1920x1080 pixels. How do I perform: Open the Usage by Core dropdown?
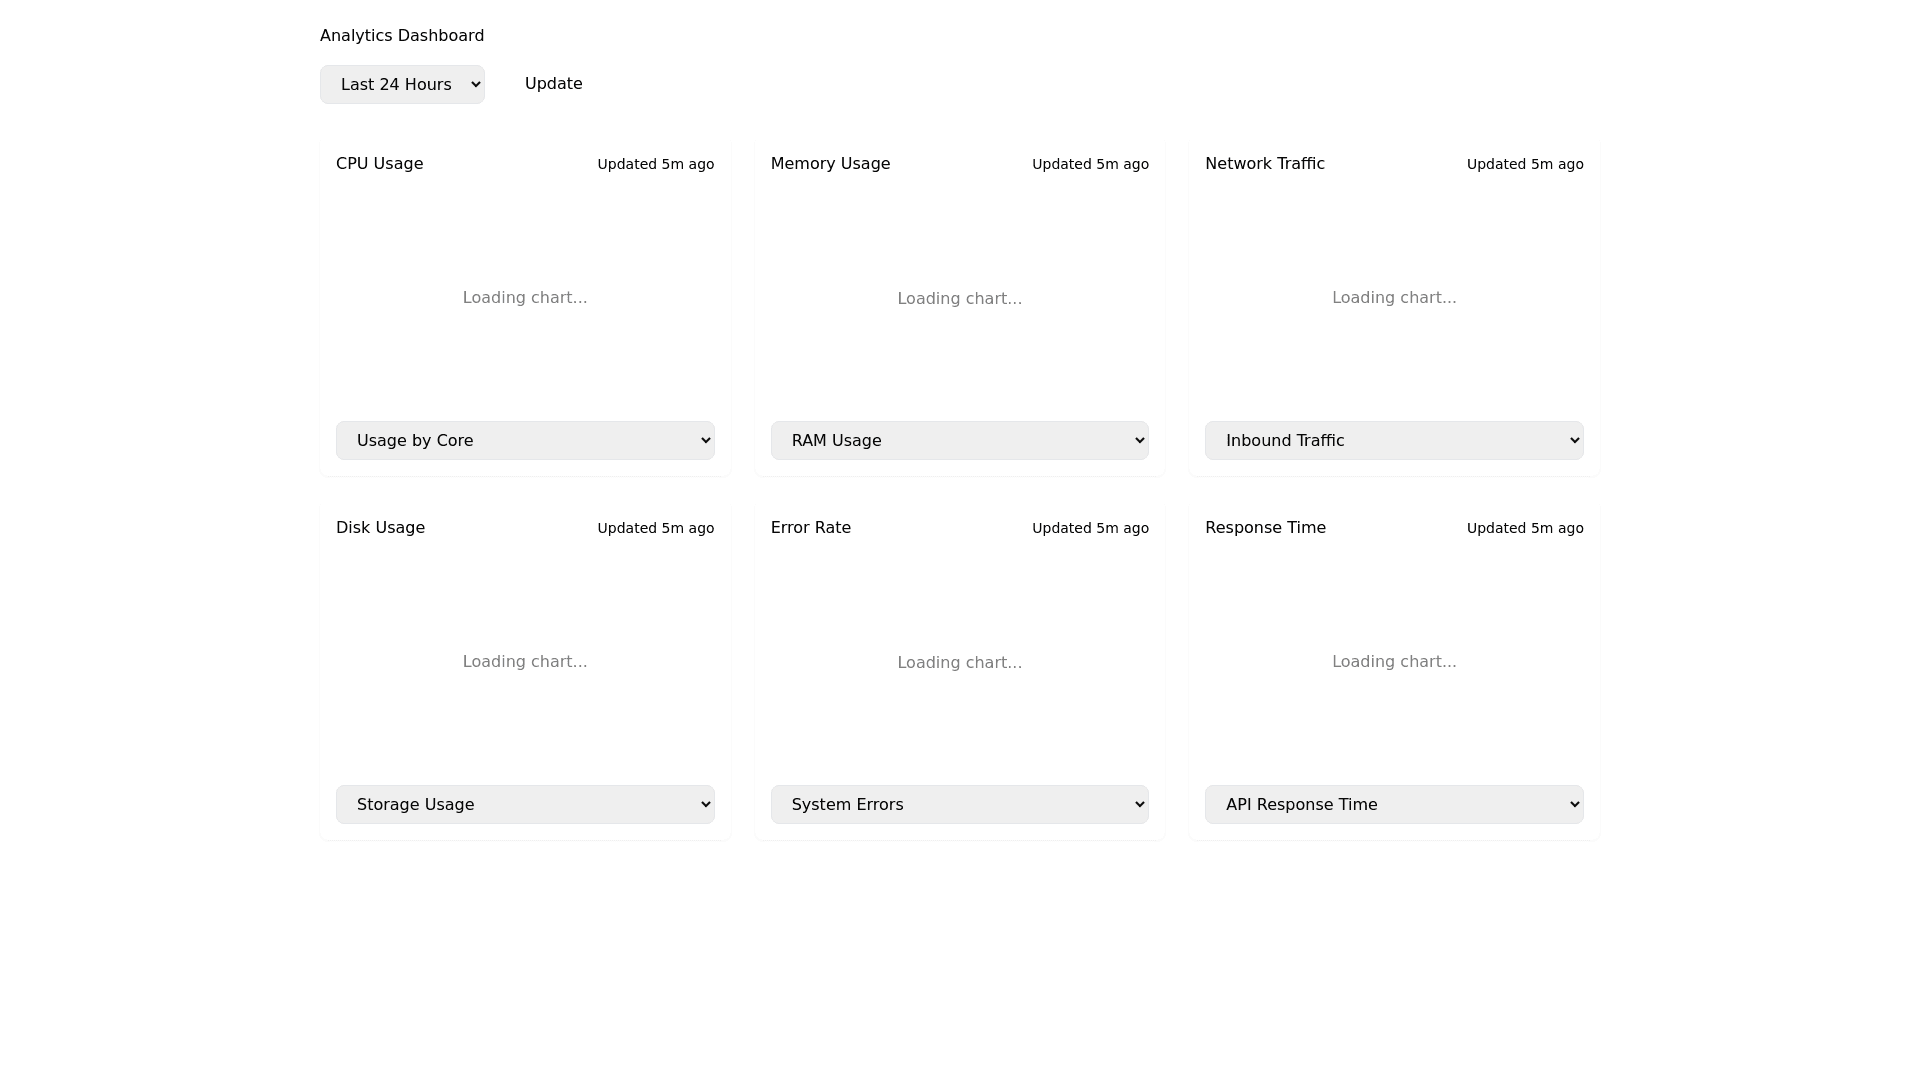[525, 441]
